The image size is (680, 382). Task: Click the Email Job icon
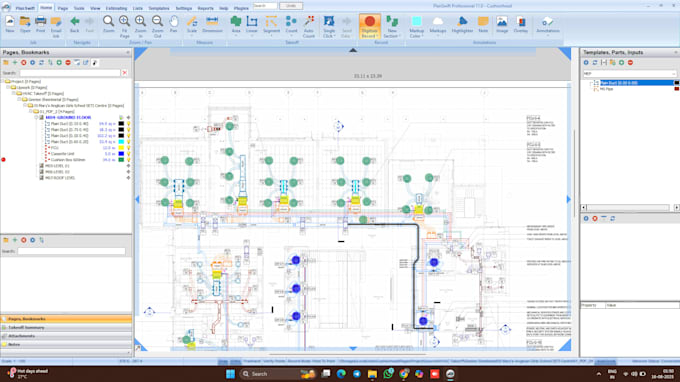click(56, 21)
